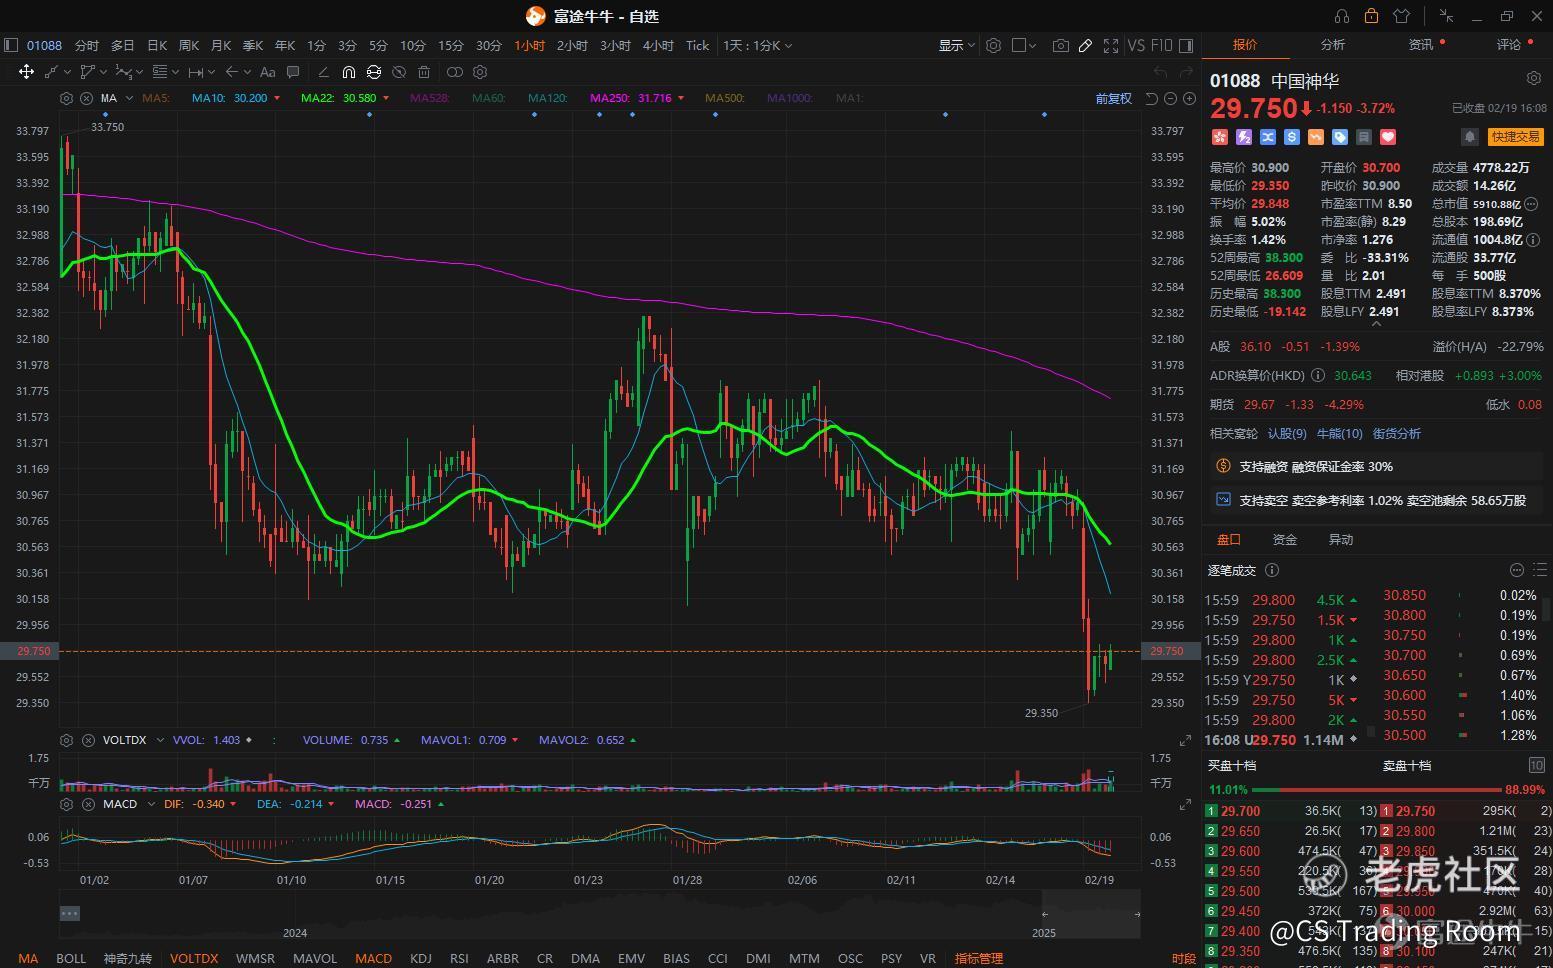1553x968 pixels.
Task: Click the sync drawings icon
Action: click(x=373, y=72)
